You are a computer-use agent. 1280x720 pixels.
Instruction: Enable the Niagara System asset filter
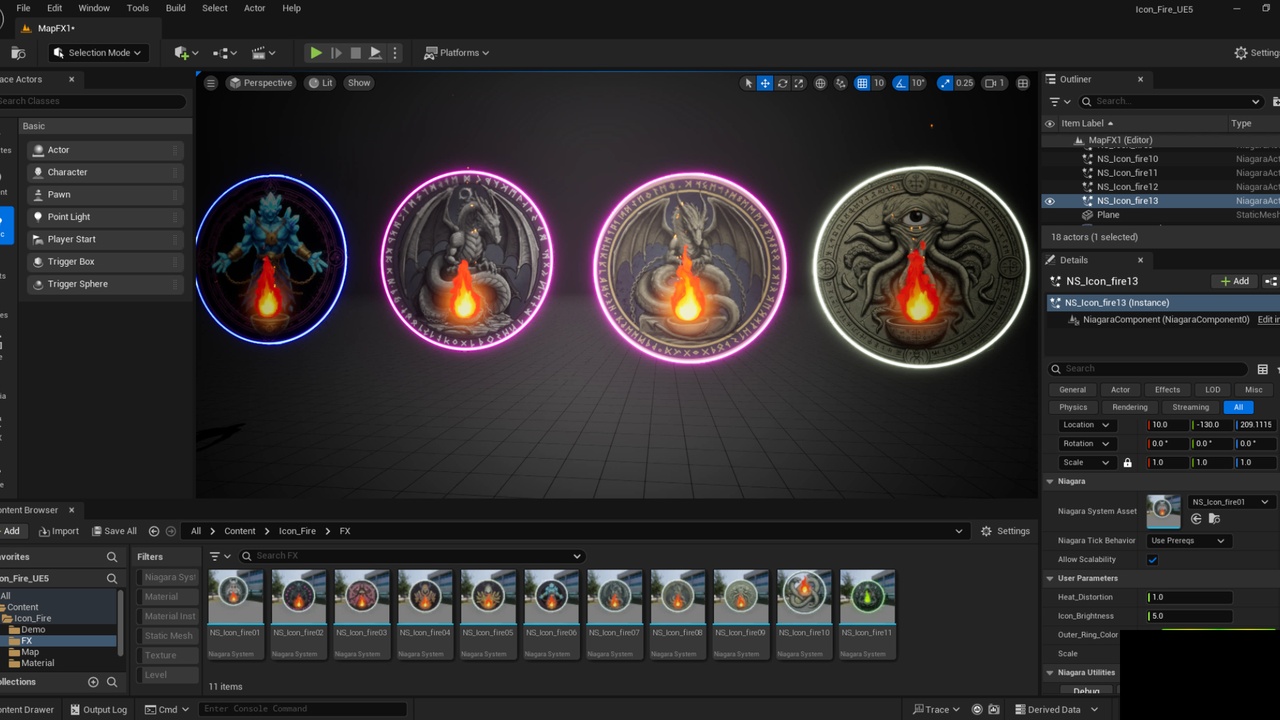coord(168,577)
